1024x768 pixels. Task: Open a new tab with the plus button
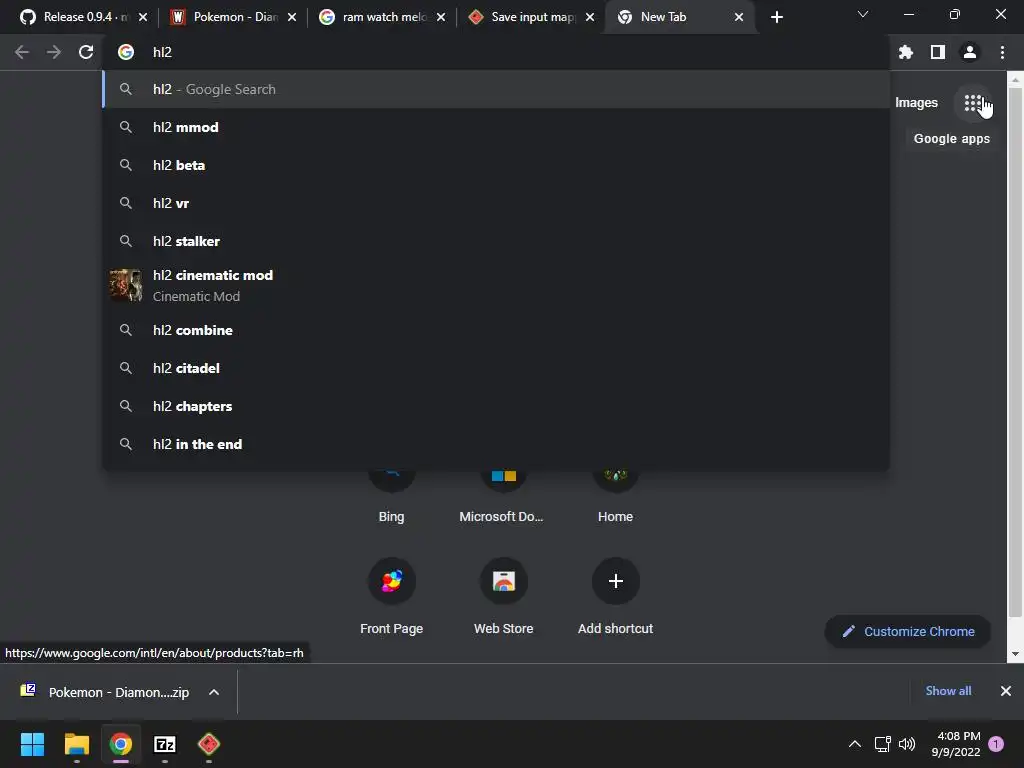point(776,17)
